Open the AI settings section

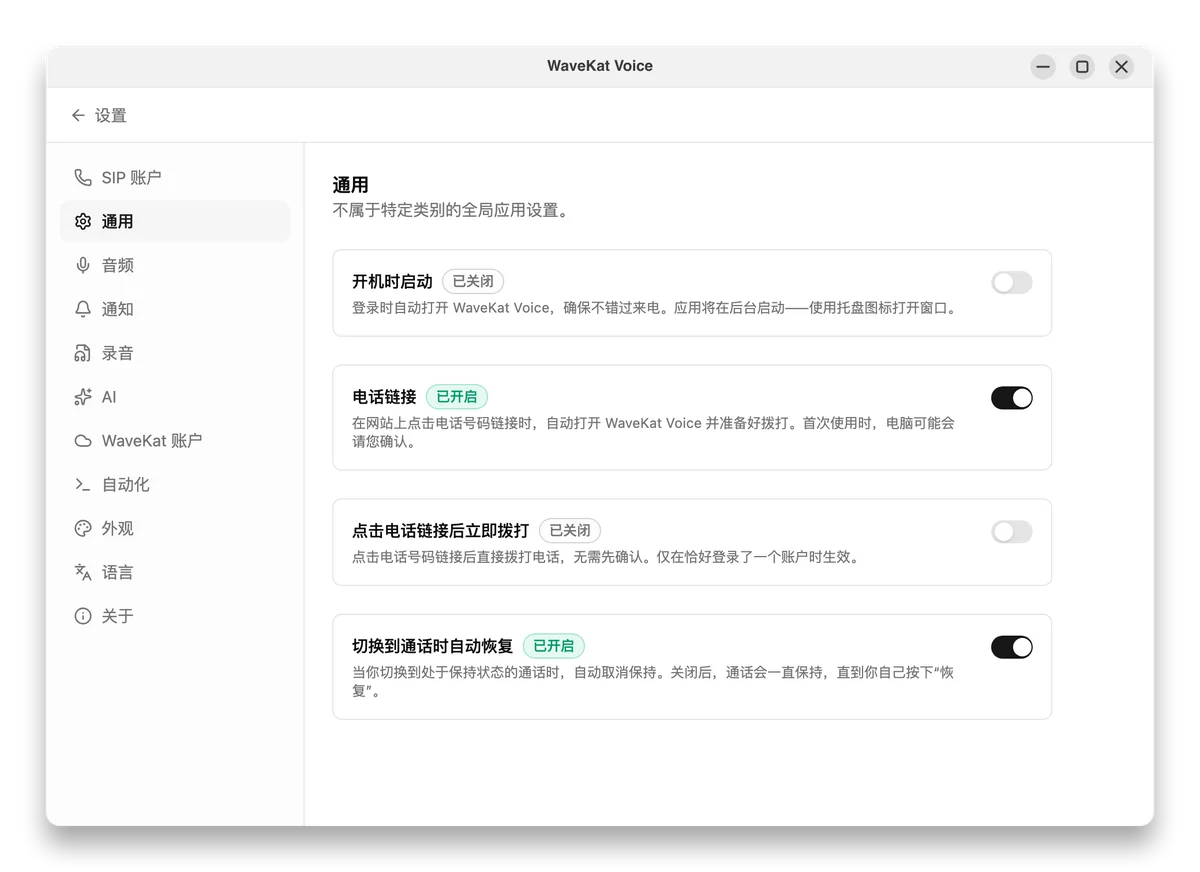pyautogui.click(x=175, y=397)
